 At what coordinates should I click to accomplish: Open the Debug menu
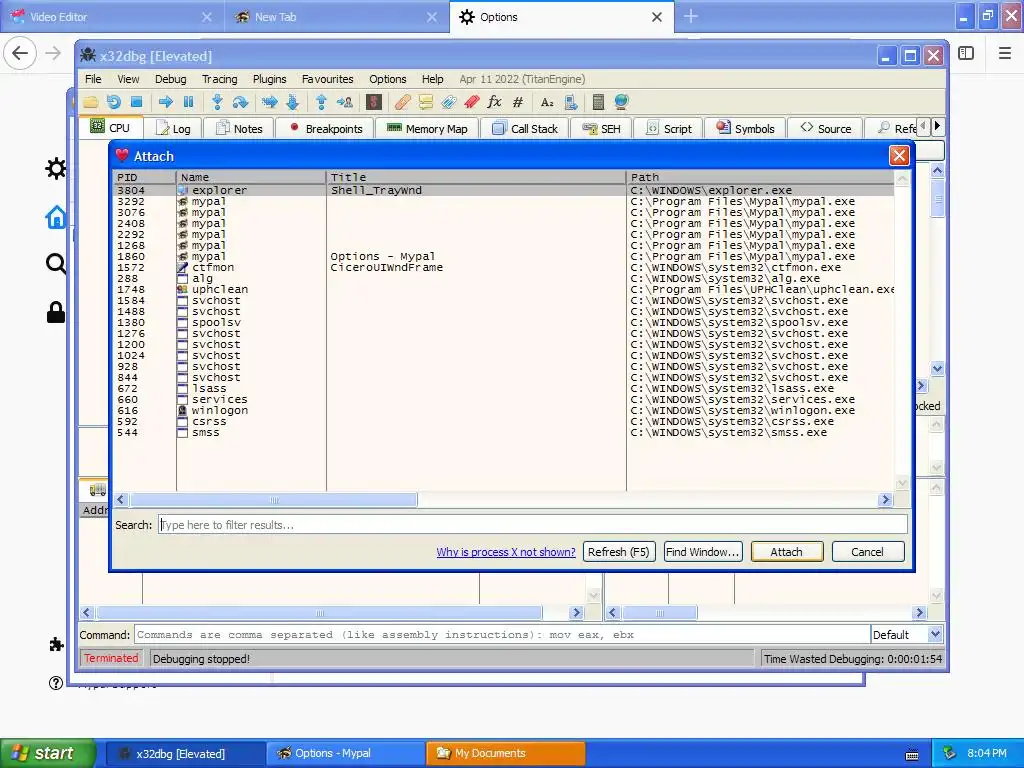[x=170, y=79]
